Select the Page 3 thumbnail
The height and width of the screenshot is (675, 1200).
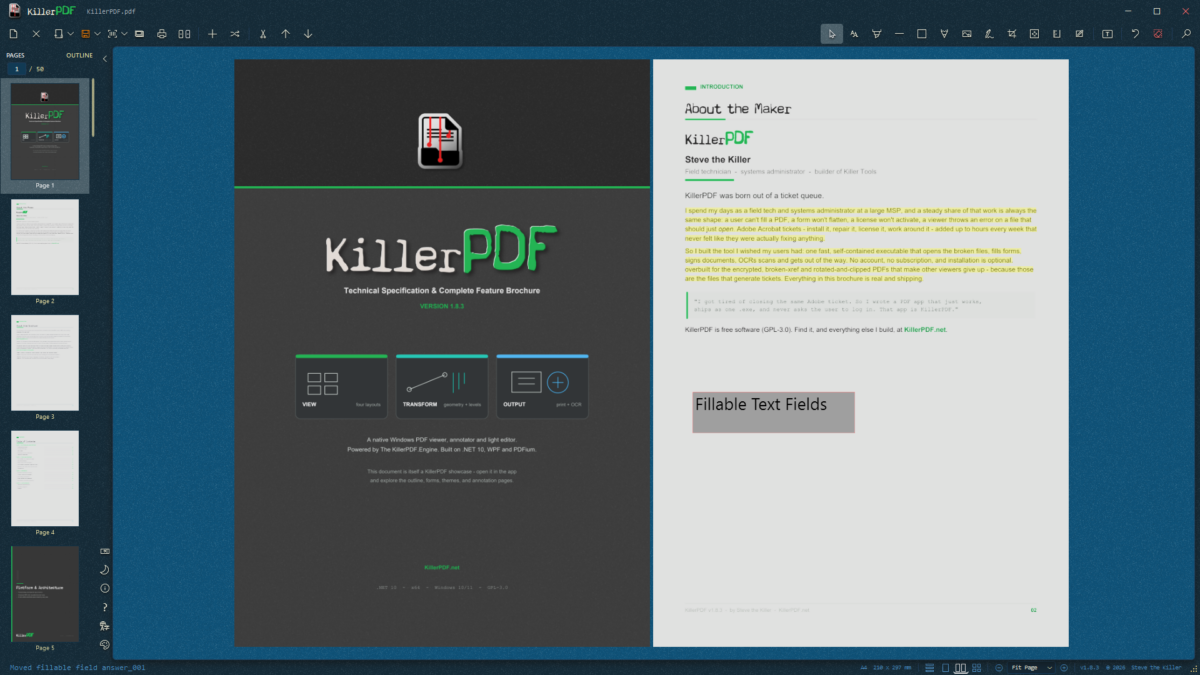click(45, 363)
